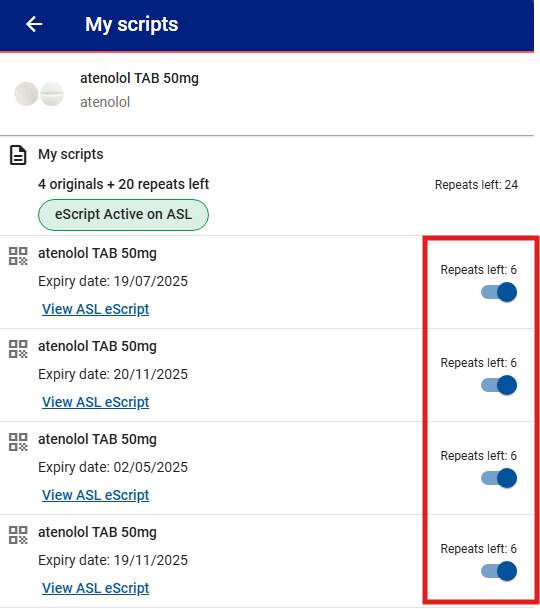Click the atenolol tablet image
The image size is (540, 609).
pyautogui.click(x=39, y=94)
